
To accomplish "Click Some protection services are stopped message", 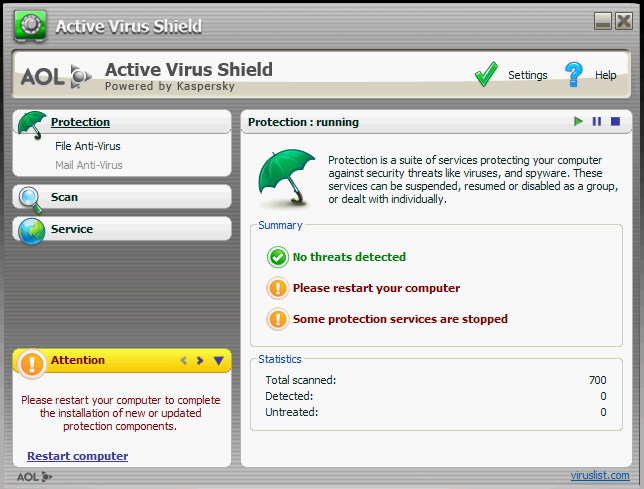I will click(x=400, y=319).
